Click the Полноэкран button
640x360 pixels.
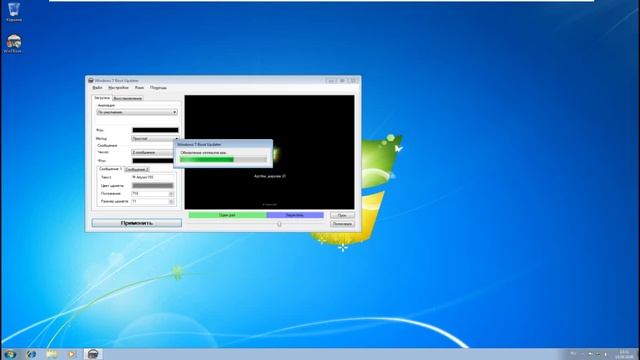point(342,224)
